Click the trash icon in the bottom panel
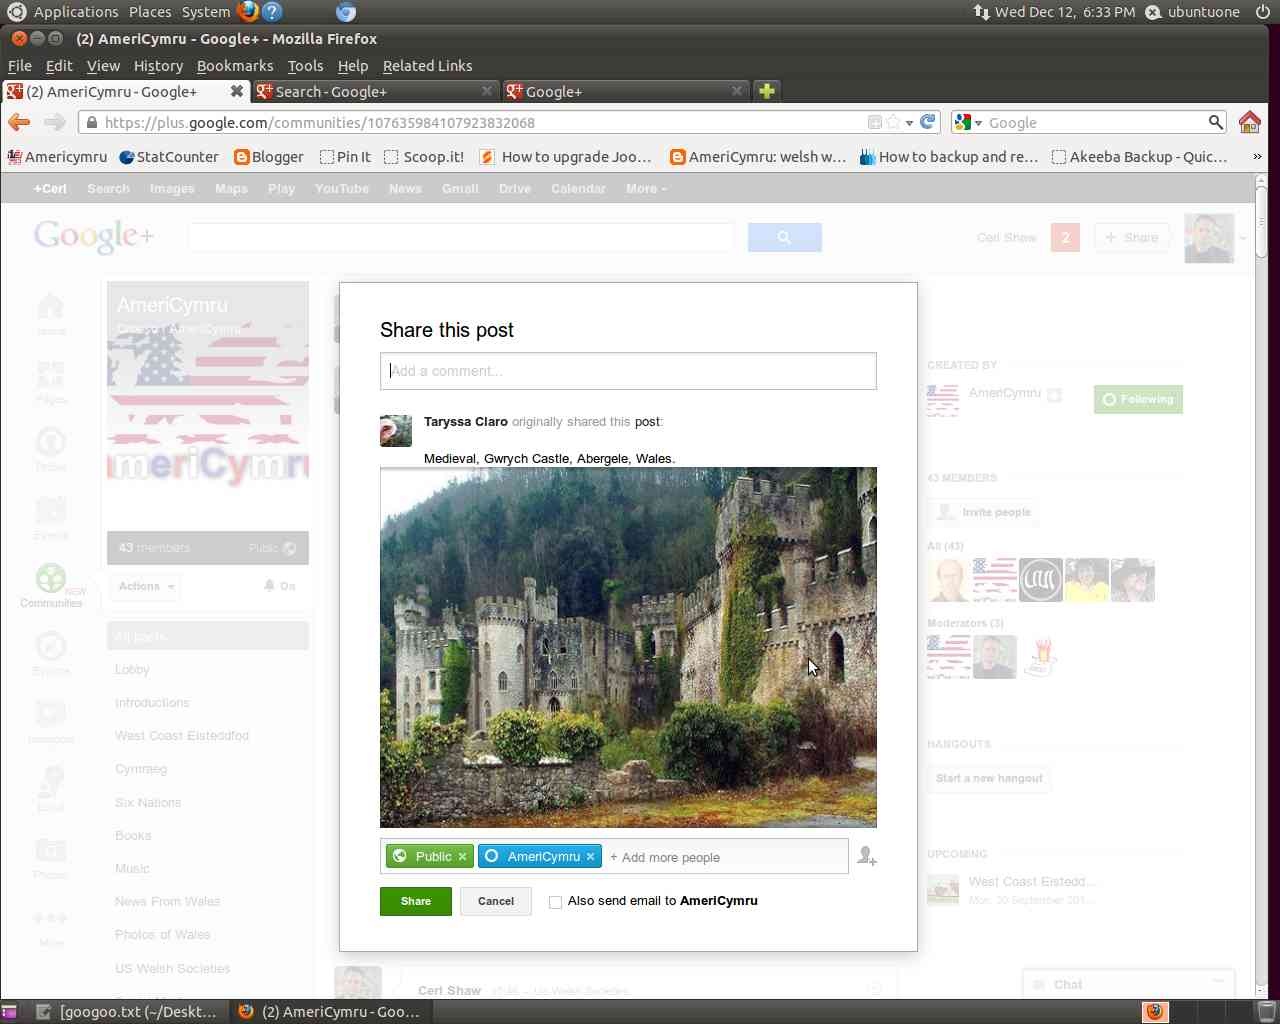1280x1024 pixels. pyautogui.click(x=1266, y=1011)
